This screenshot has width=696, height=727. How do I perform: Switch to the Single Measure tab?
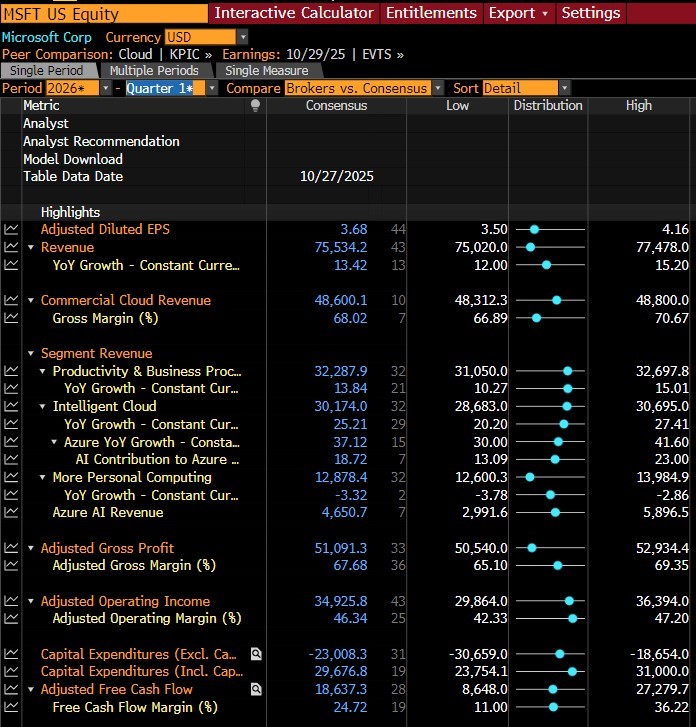(266, 71)
